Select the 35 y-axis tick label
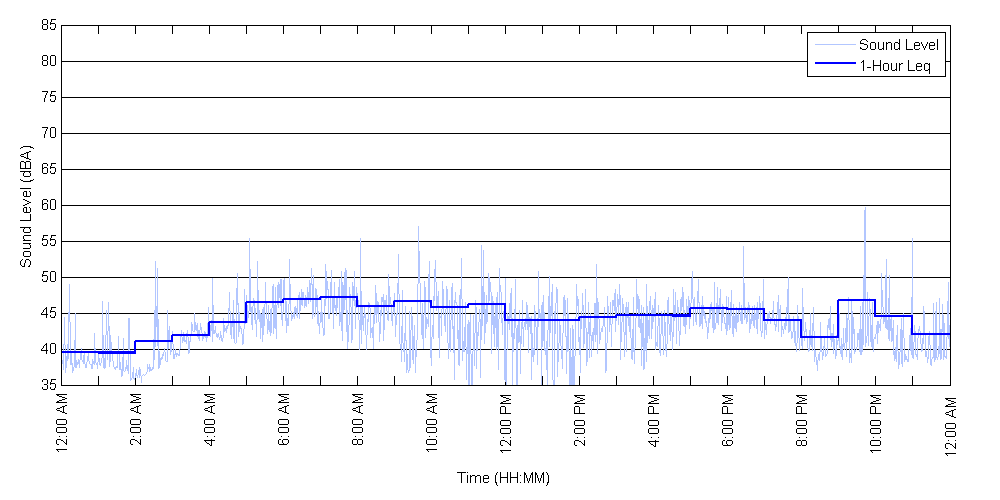The height and width of the screenshot is (500, 1000). [48, 385]
